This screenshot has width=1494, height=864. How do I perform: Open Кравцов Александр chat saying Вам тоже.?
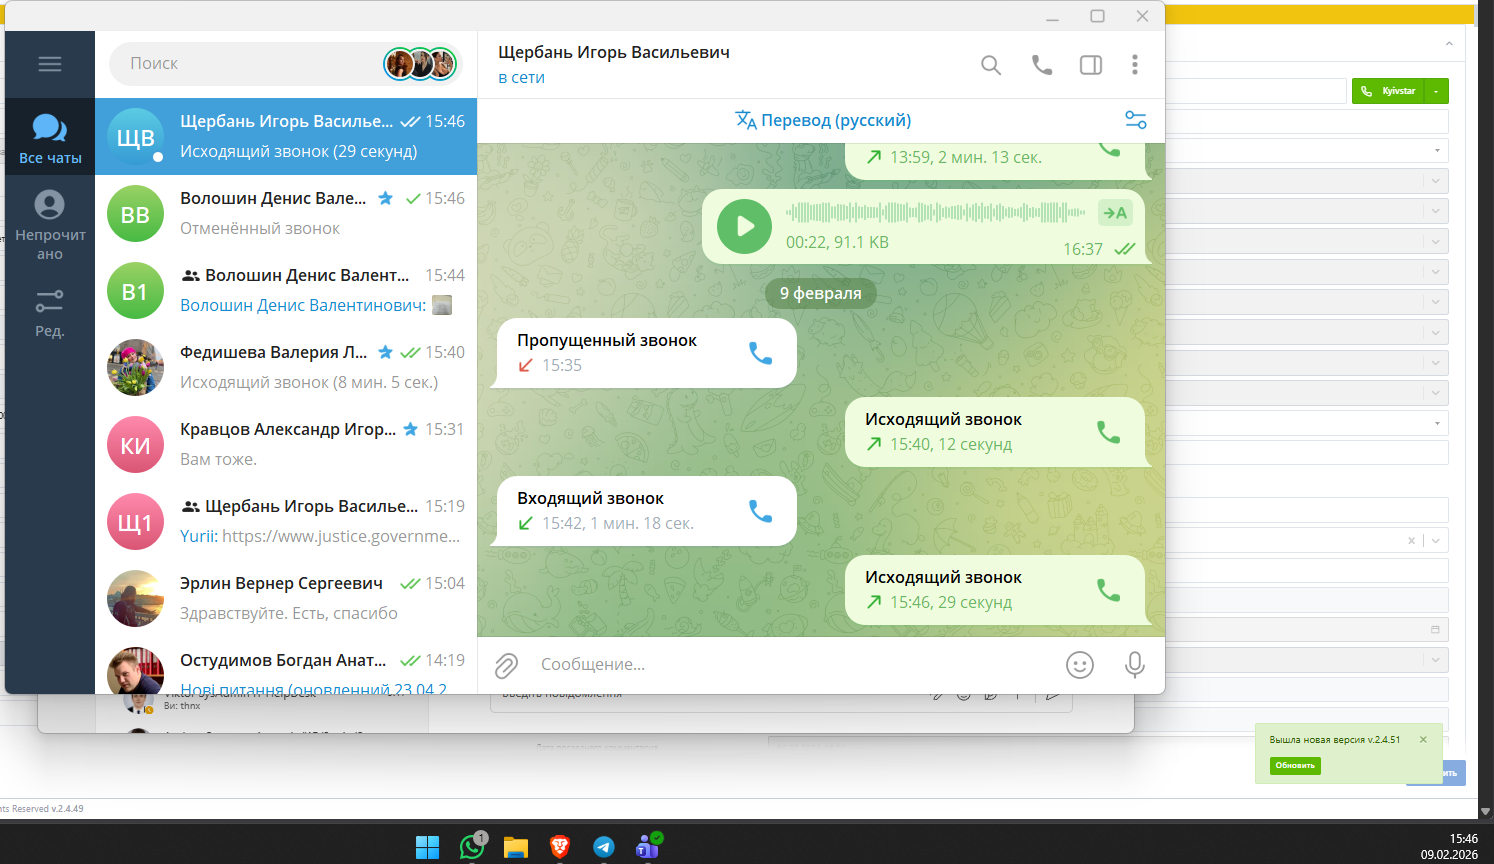(286, 444)
